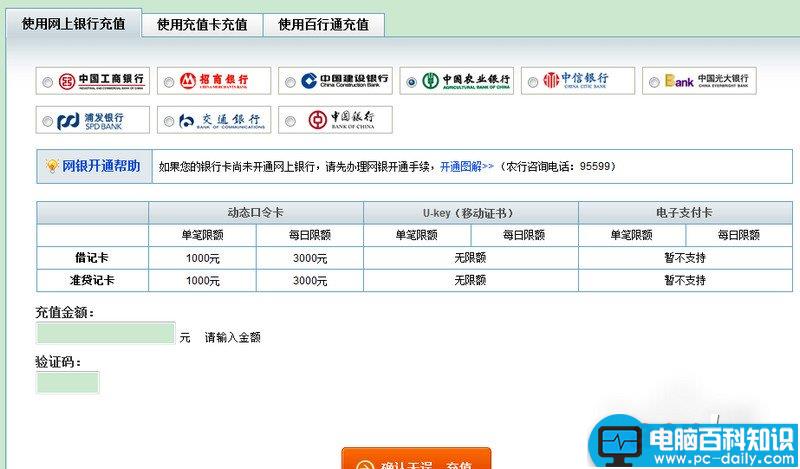
Task: Click the 充值金额： label
Action: pyautogui.click(x=65, y=312)
